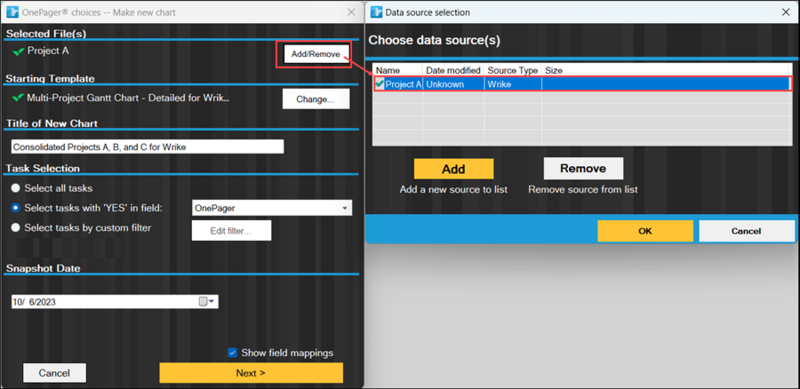Sort by the Name column header
The width and height of the screenshot is (800, 389).
[397, 70]
